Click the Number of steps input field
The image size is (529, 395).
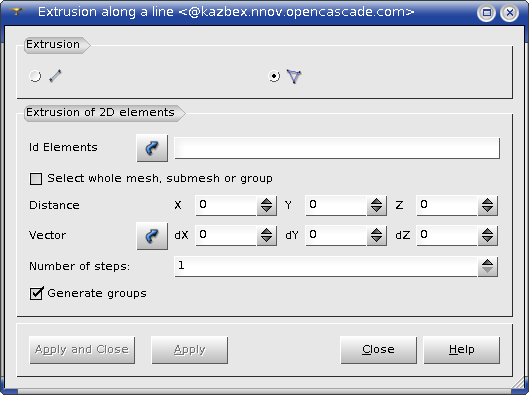326,266
